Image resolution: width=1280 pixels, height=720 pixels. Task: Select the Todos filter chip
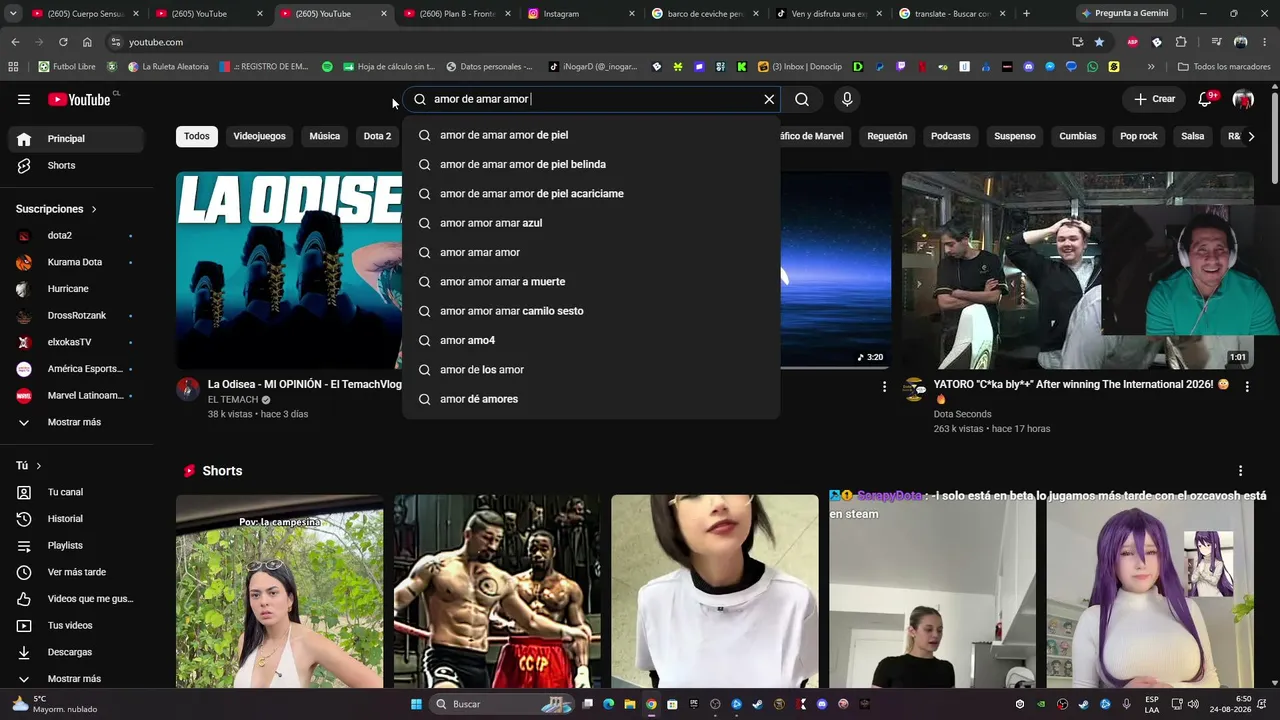pyautogui.click(x=197, y=136)
